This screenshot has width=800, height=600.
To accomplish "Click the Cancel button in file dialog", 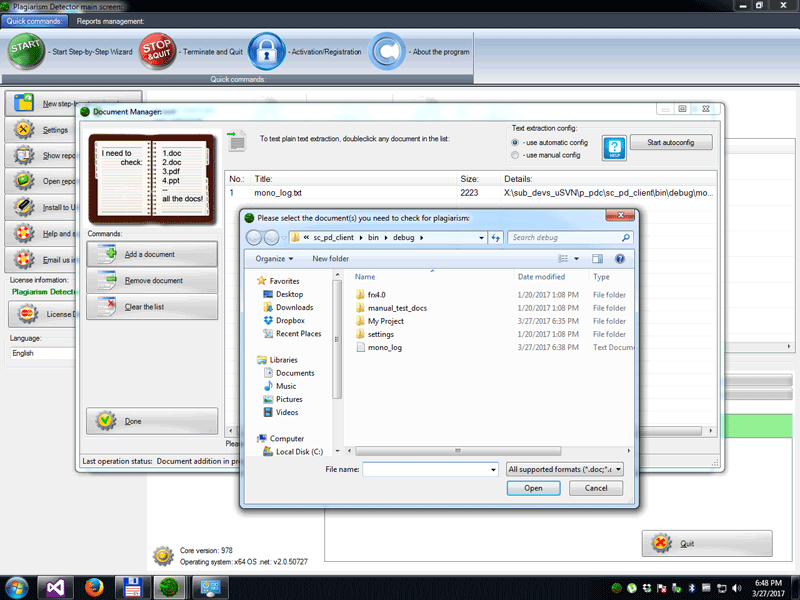I will [x=596, y=488].
